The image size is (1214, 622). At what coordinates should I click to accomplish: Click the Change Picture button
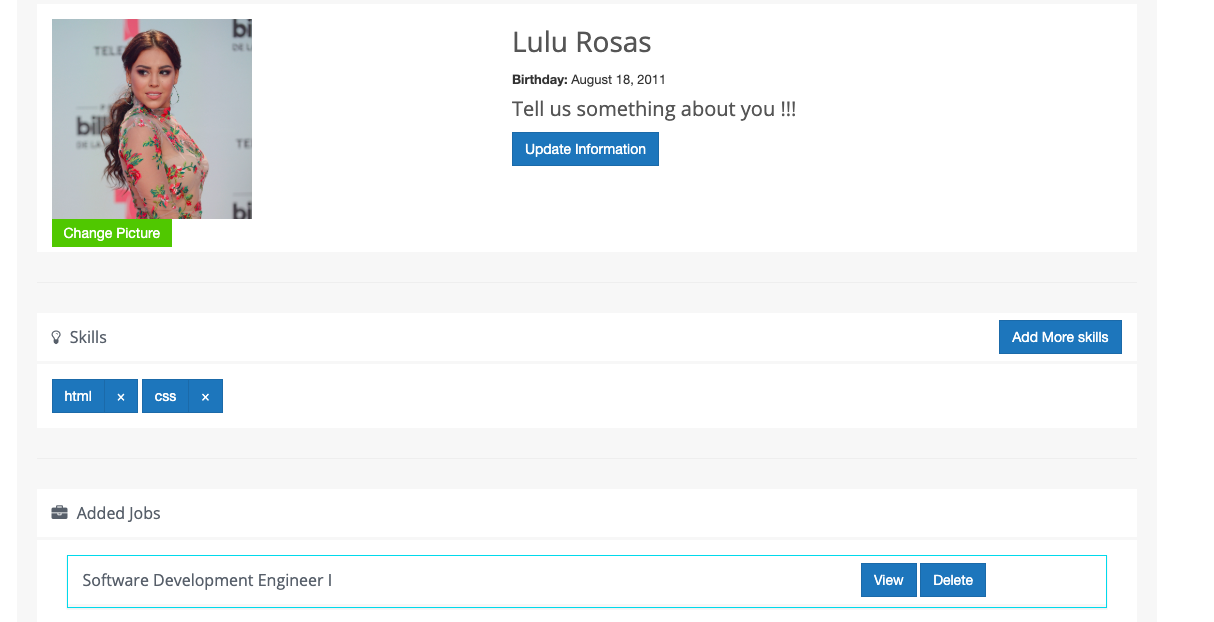112,233
